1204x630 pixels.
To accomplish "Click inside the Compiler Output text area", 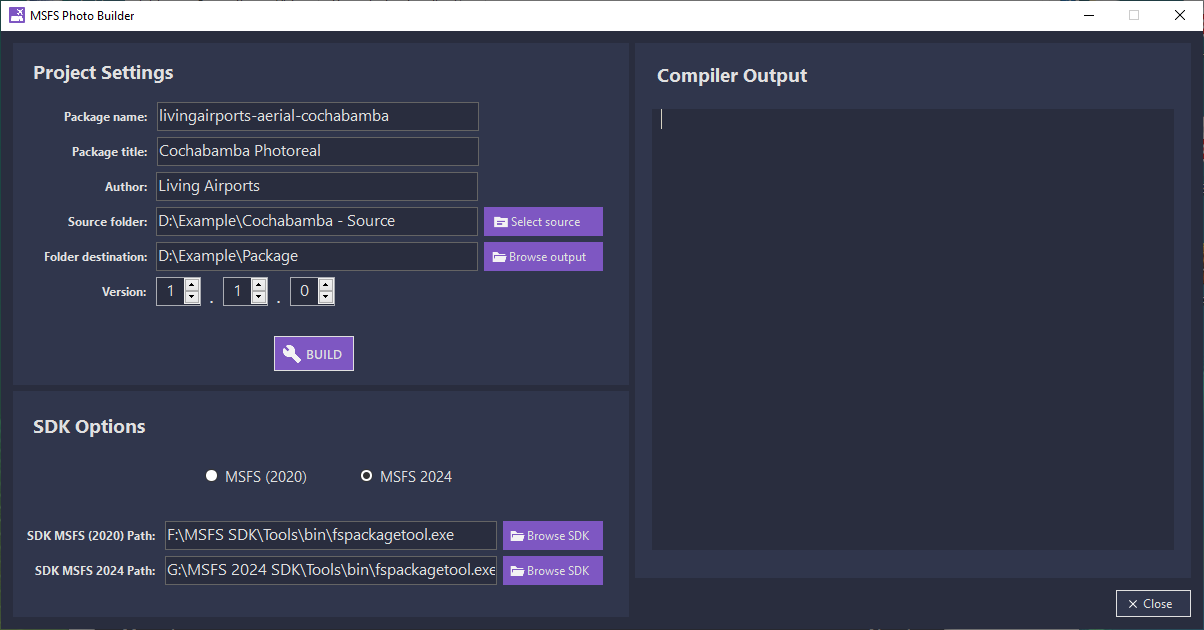I will [912, 329].
